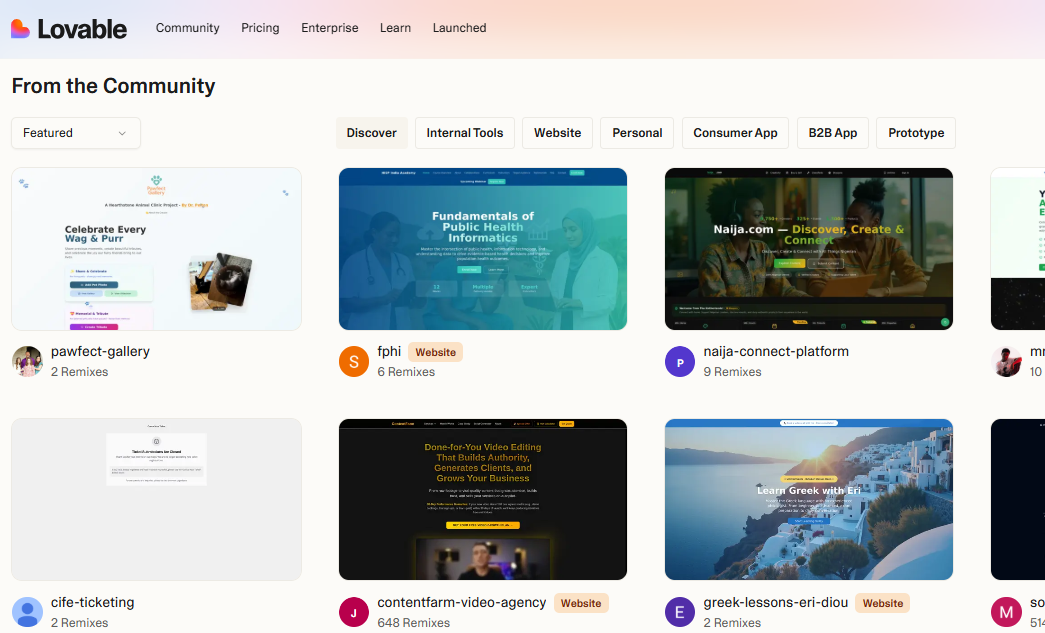Click the Website badge on contentfarm-video-agency
Viewport: 1045px width, 633px height.
581,603
